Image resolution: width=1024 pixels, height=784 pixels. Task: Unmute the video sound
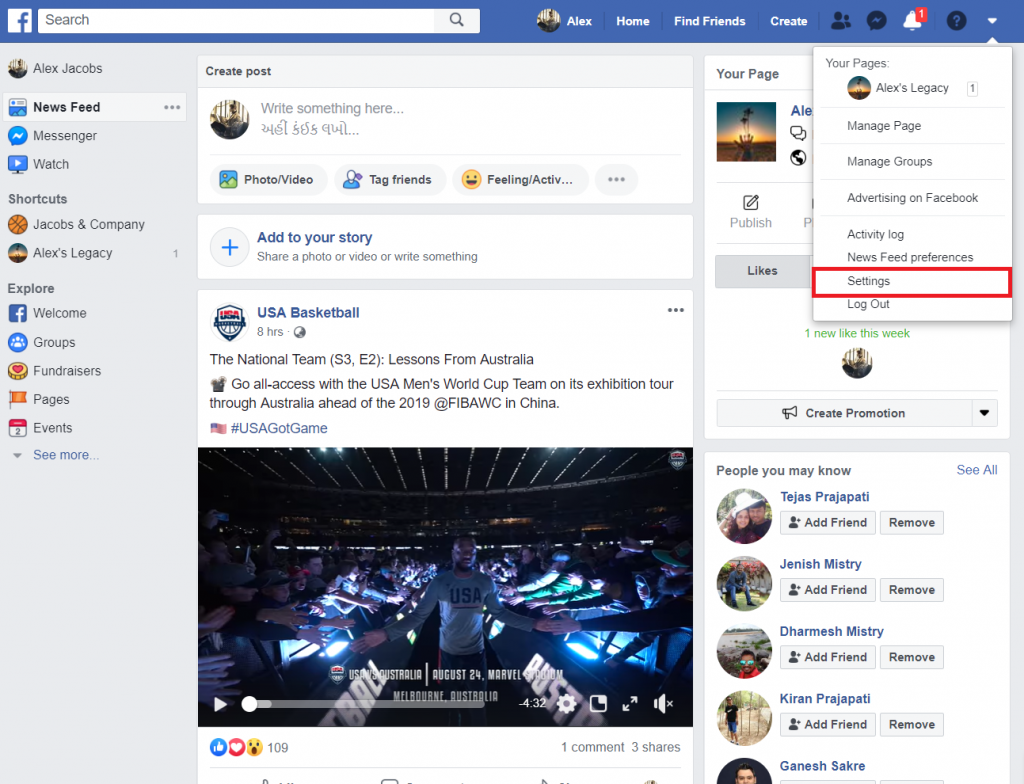click(663, 703)
